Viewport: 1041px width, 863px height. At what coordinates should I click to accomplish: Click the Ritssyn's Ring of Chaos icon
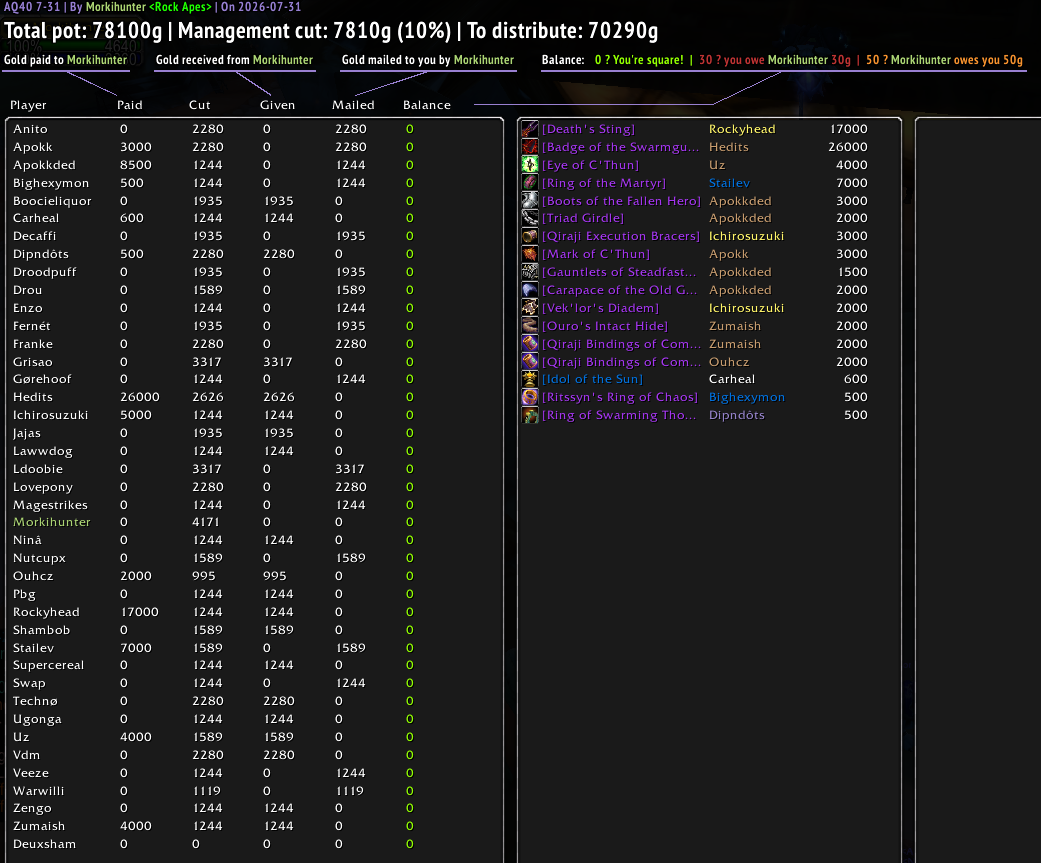530,397
